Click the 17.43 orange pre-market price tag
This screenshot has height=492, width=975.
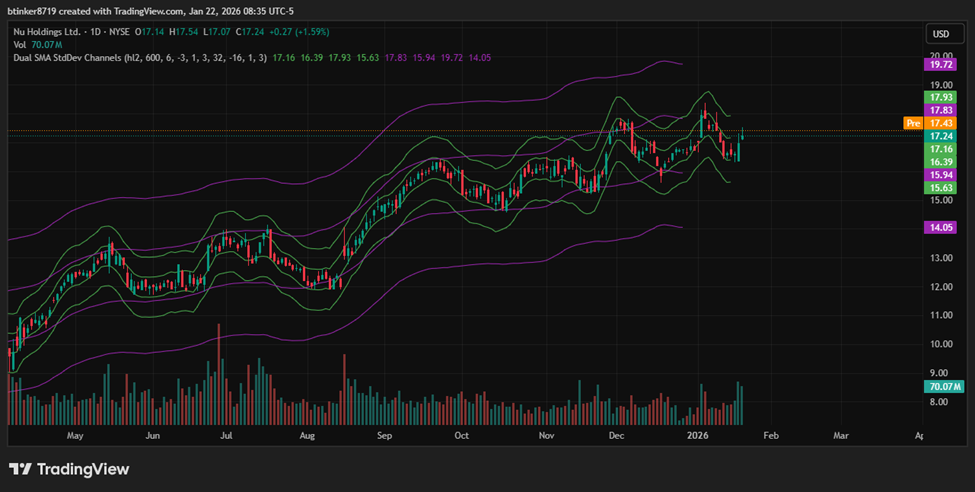click(x=942, y=123)
